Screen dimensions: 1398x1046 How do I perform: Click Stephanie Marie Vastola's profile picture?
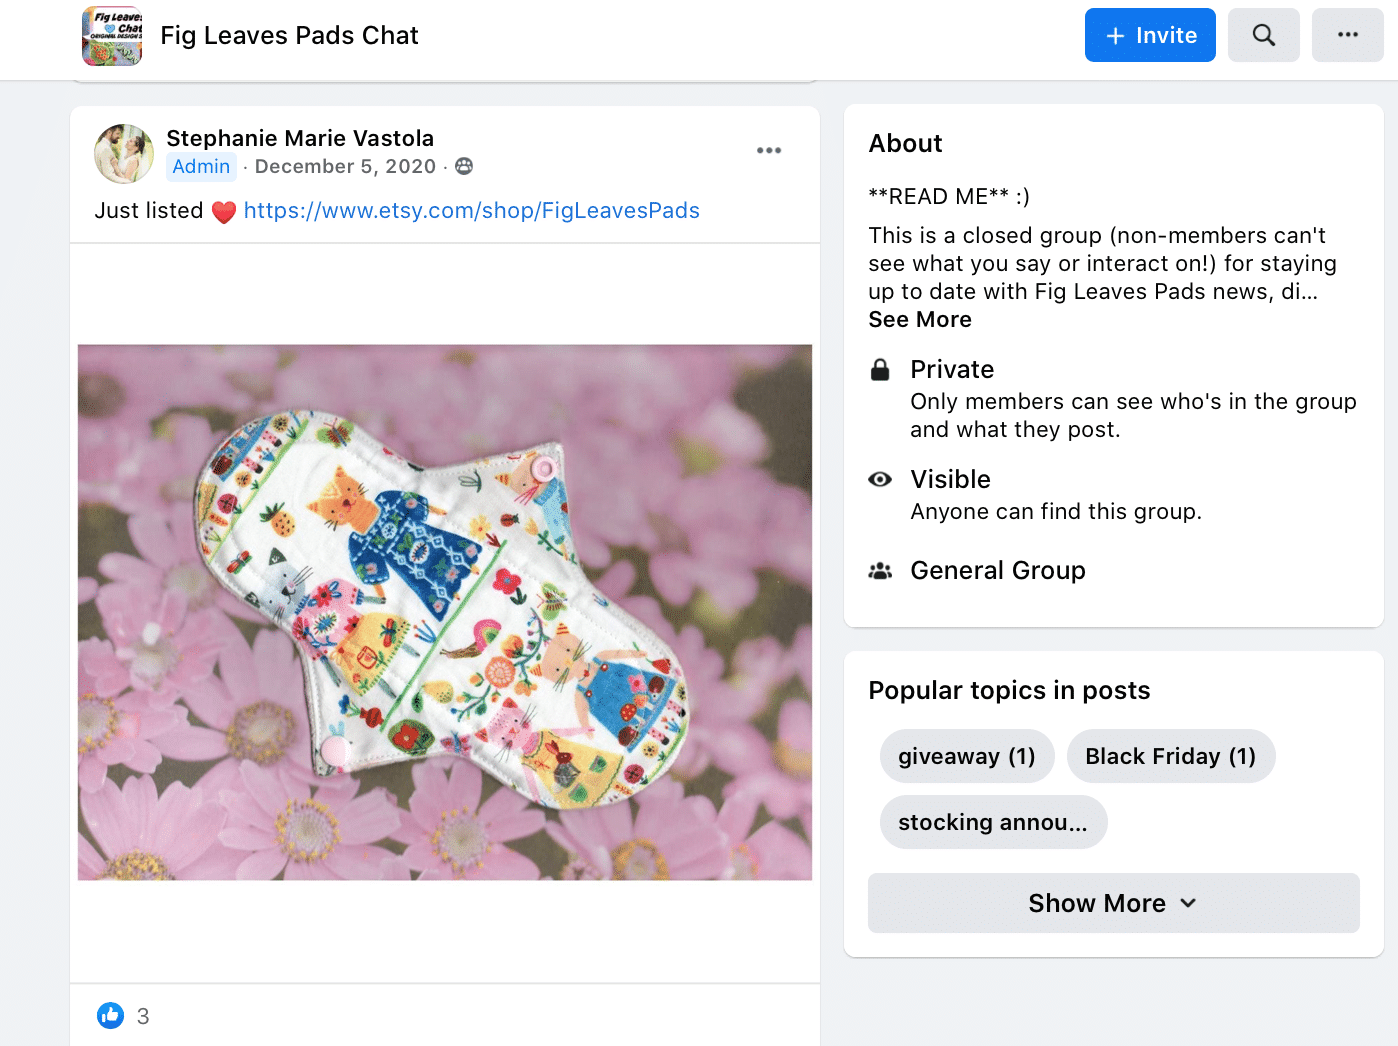[x=124, y=154]
